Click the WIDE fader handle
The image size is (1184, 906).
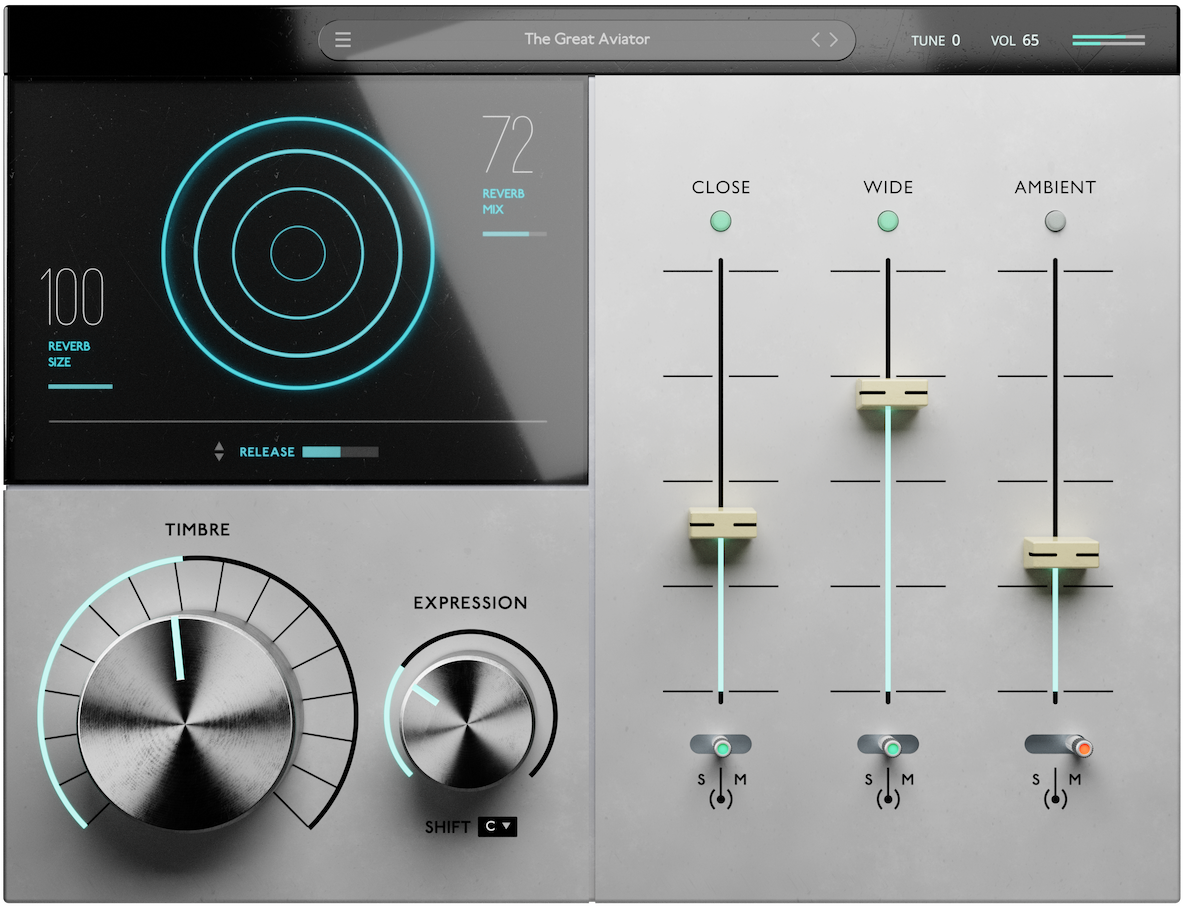[891, 392]
